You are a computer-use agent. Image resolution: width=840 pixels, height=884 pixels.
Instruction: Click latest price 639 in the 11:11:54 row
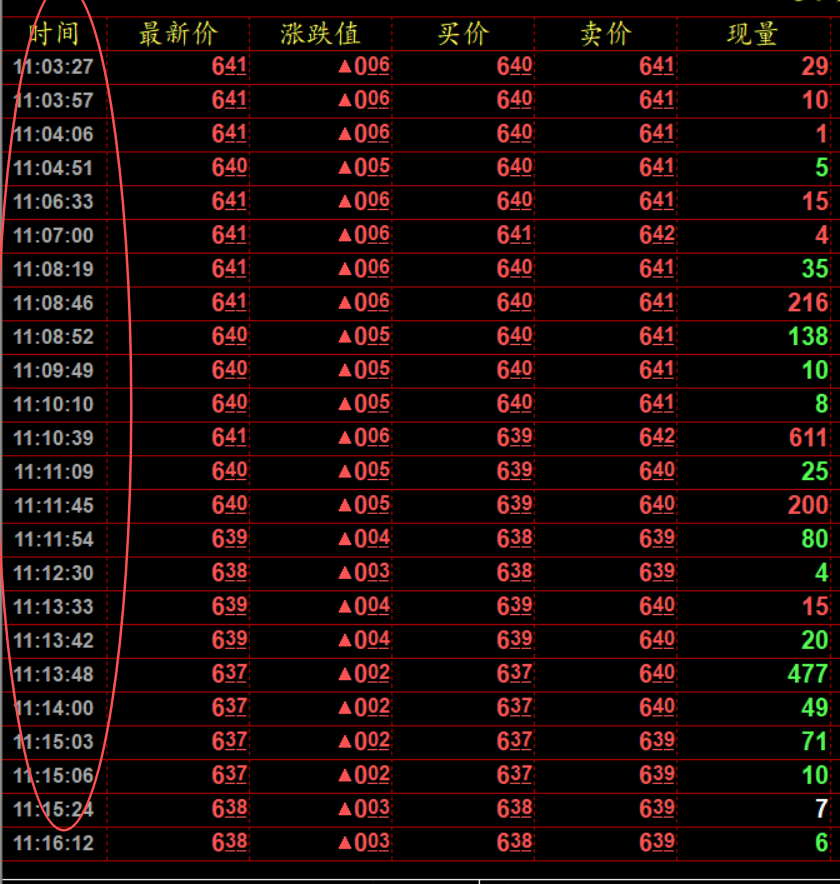coord(229,539)
